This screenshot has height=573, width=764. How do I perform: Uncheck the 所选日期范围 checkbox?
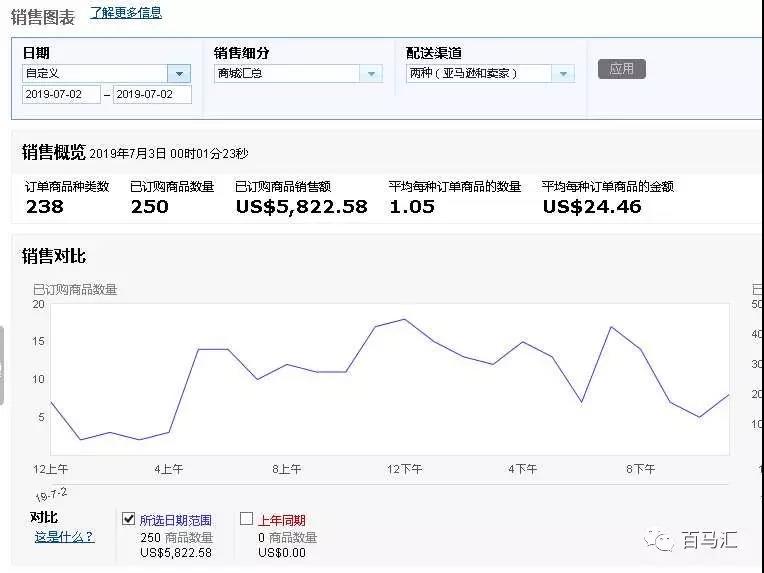(x=128, y=519)
